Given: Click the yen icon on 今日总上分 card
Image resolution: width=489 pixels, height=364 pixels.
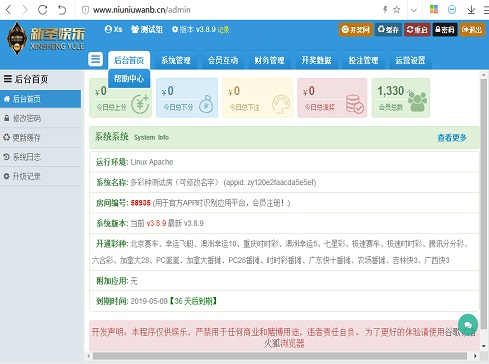Looking at the screenshot, I should point(140,104).
